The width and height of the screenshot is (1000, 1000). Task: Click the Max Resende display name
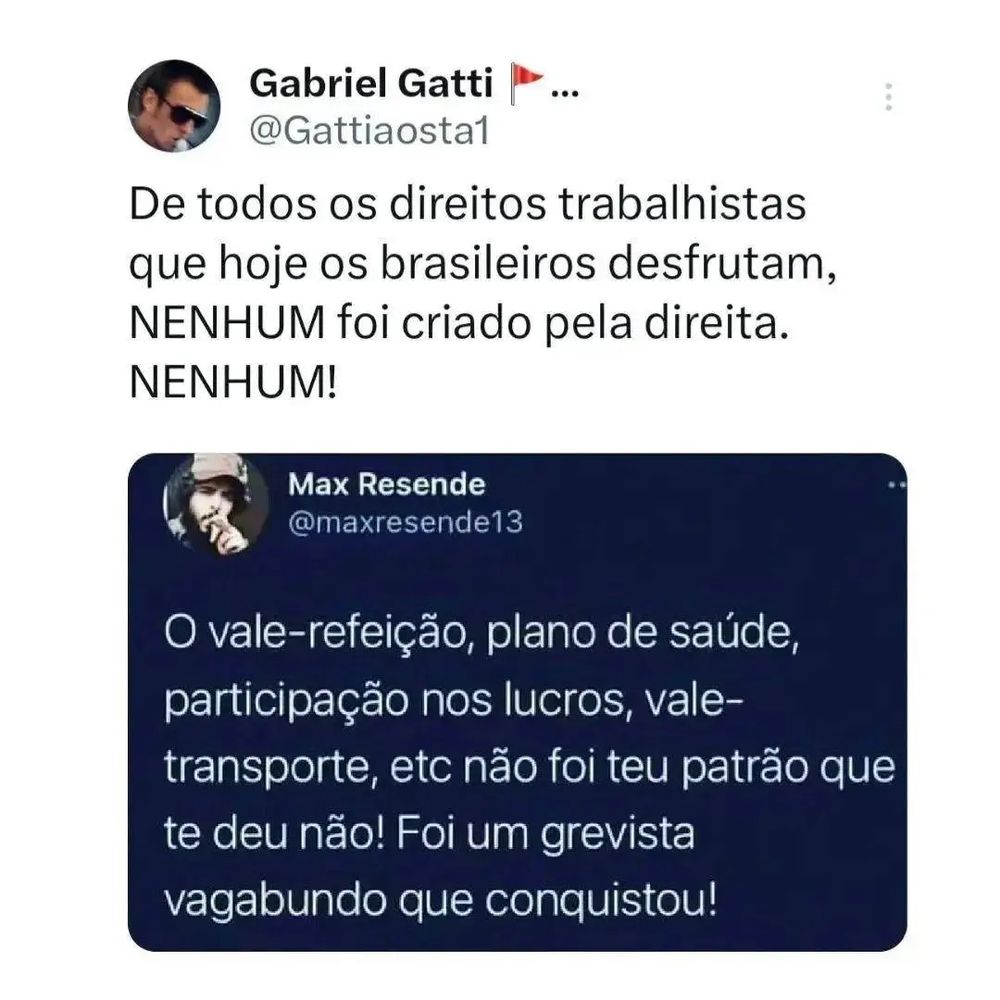pyautogui.click(x=386, y=484)
